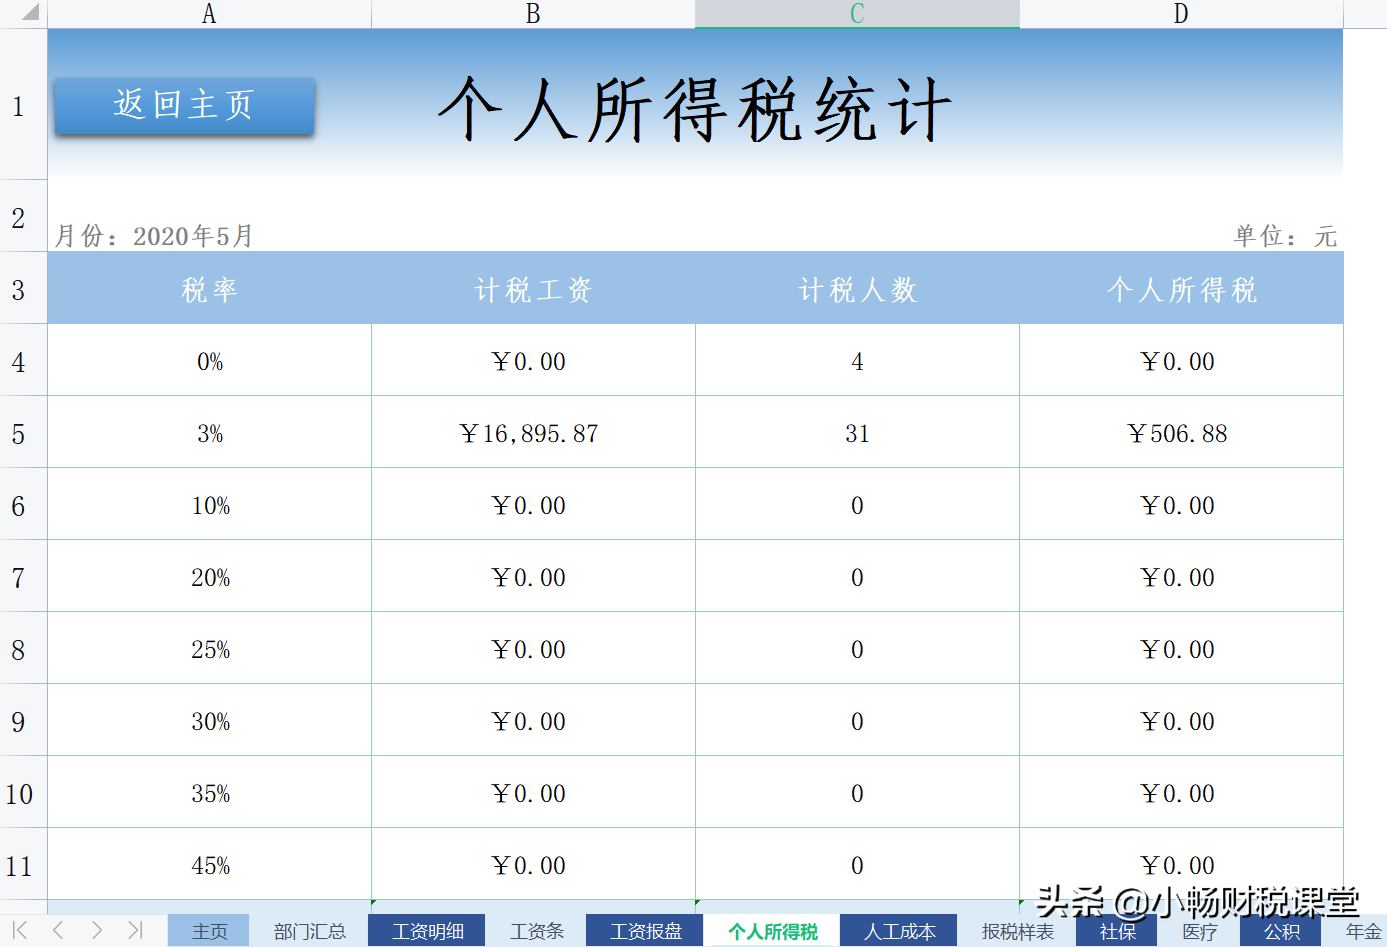Switch to the 人工成本 tab
Image resolution: width=1387 pixels, height=947 pixels.
[x=898, y=931]
